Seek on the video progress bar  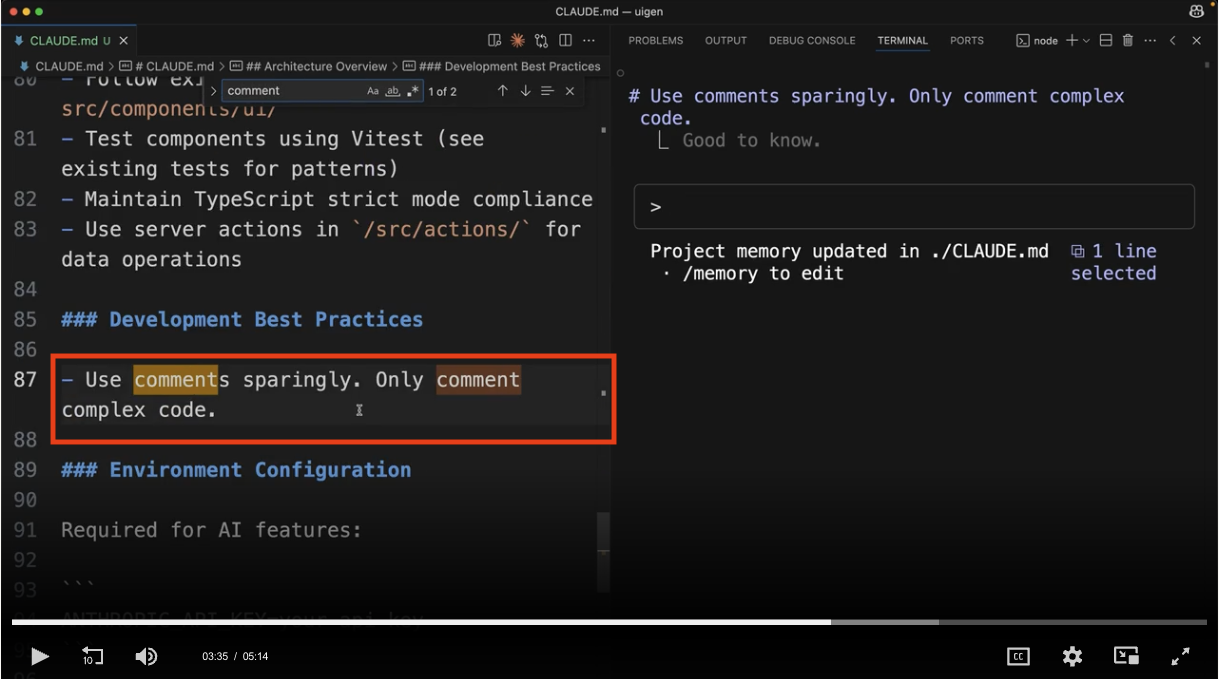click(x=609, y=622)
